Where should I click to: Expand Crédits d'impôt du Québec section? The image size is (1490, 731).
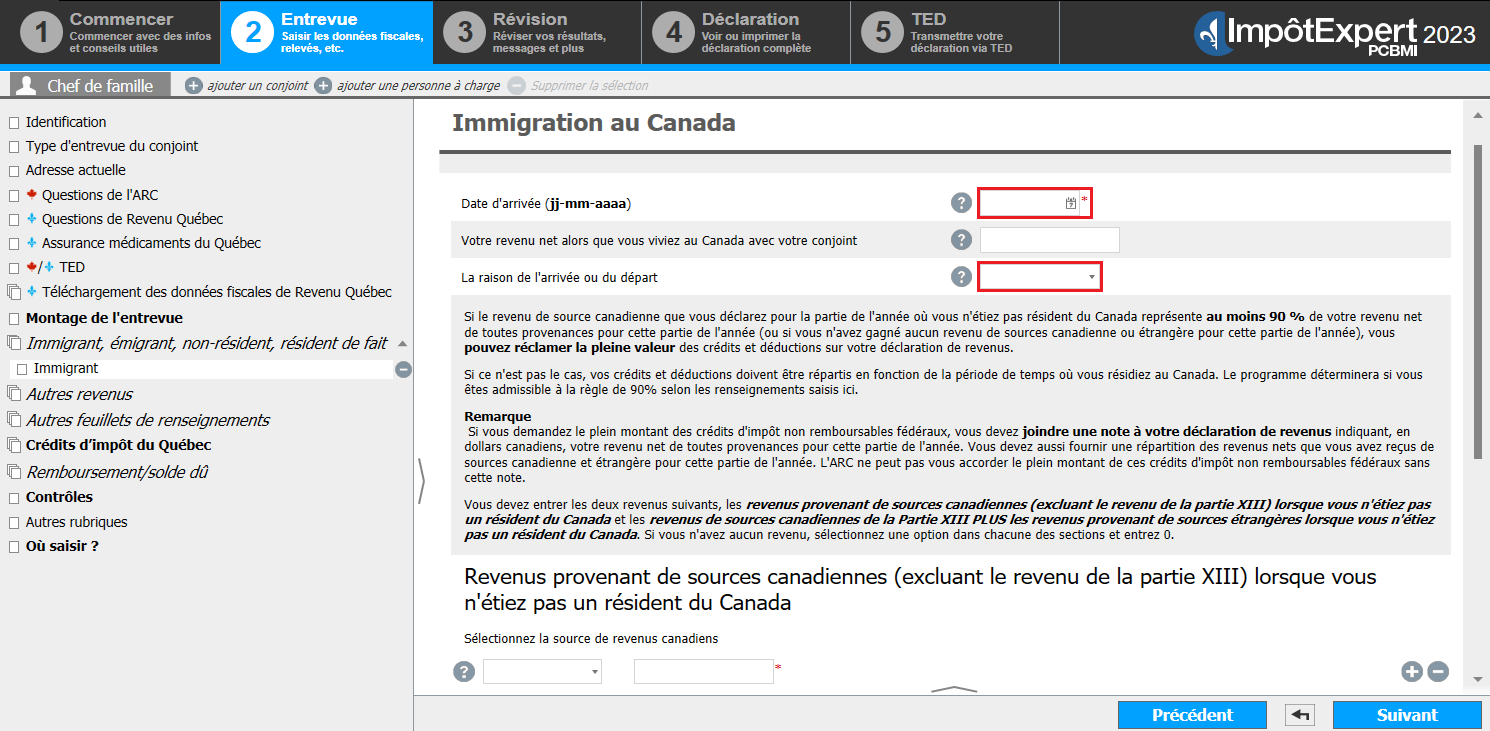tap(118, 445)
